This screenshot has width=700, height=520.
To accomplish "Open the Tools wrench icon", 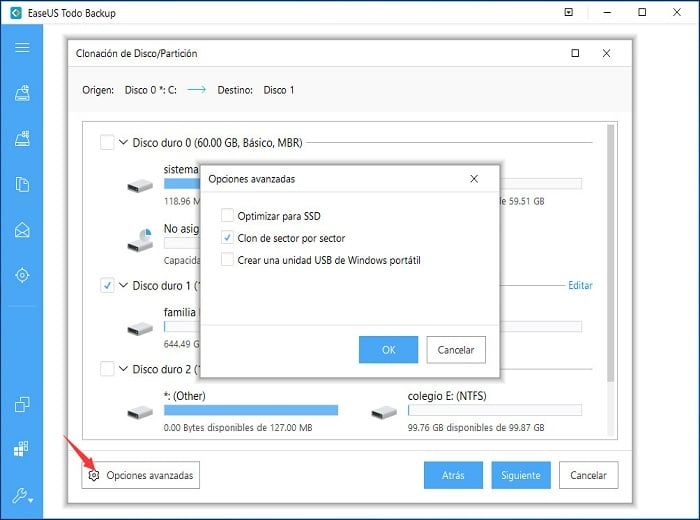I will pyautogui.click(x=22, y=495).
